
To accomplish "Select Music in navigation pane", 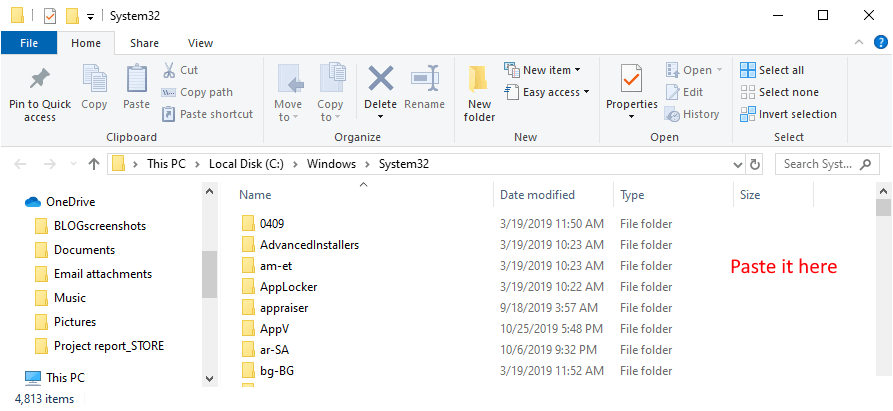I will pyautogui.click(x=60, y=298).
